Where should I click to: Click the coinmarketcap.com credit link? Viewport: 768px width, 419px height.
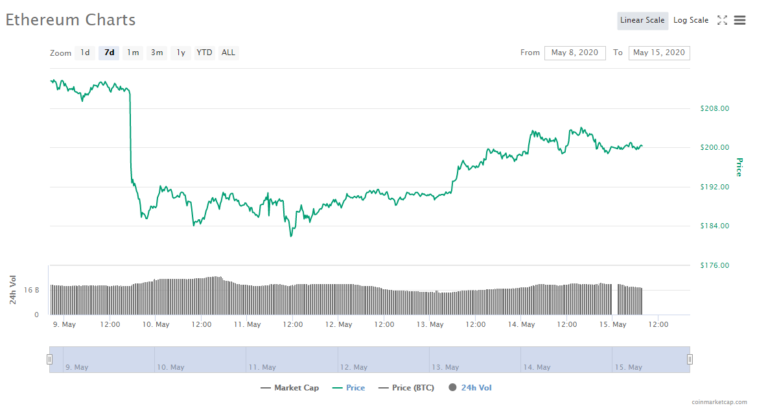coord(719,402)
